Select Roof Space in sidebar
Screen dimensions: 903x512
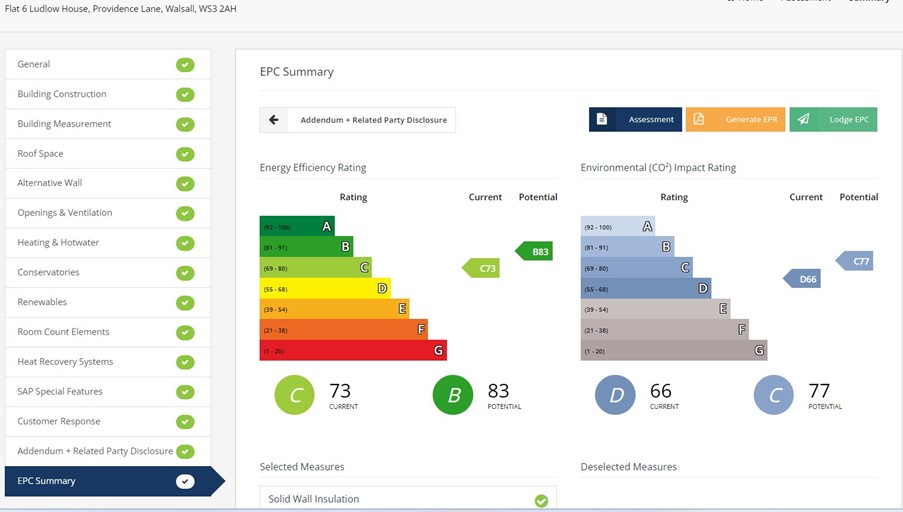coord(108,154)
